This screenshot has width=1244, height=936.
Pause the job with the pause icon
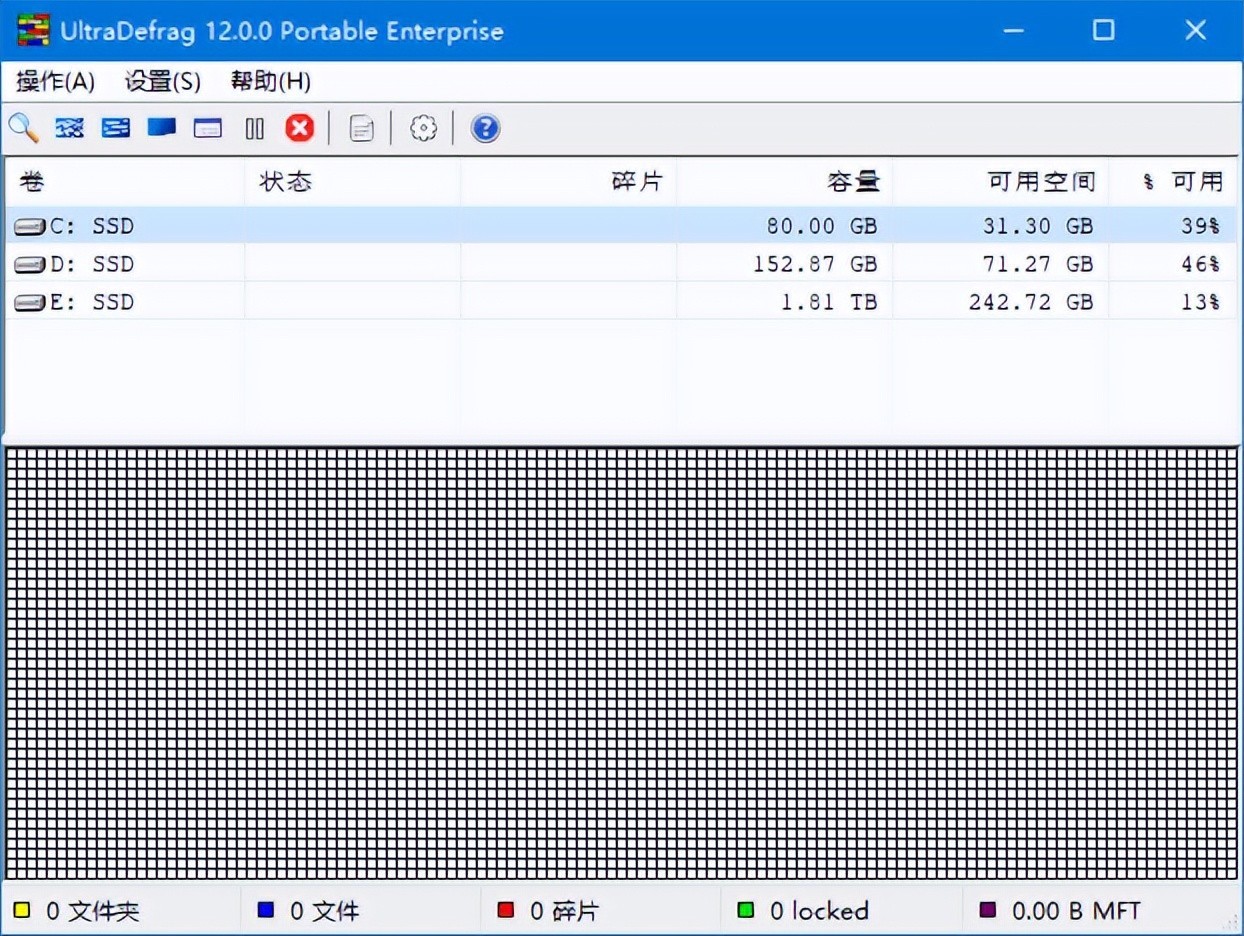(255, 128)
